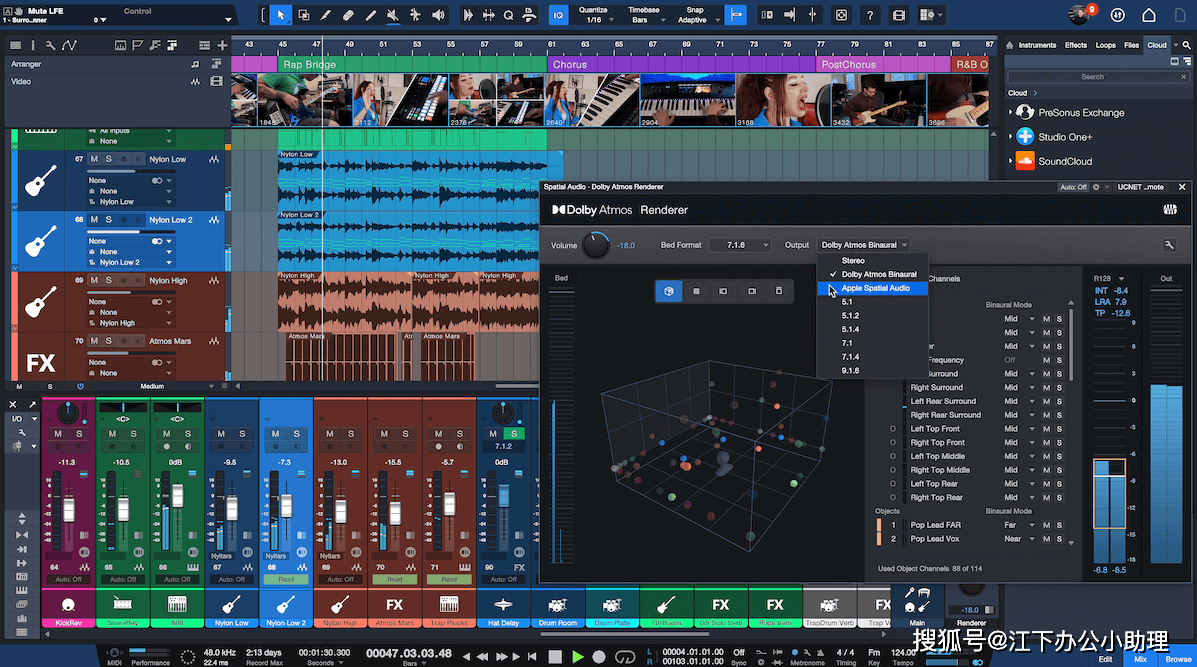Choose Stereo from the output menu

coord(873,261)
